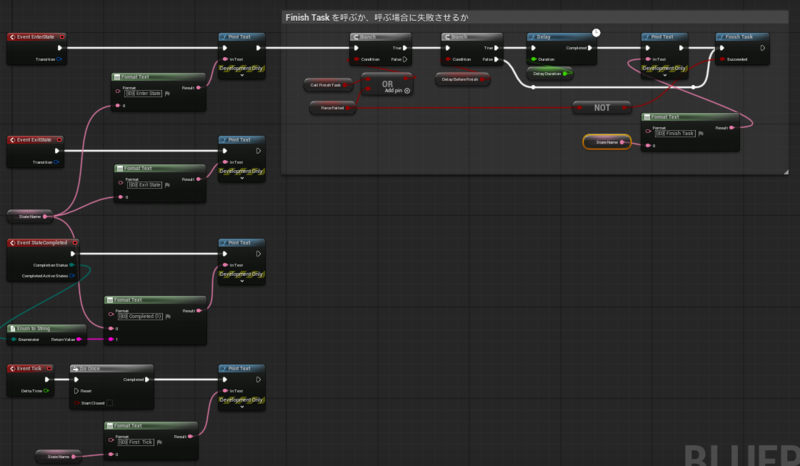800x466 pixels.
Task: Click the localization flag beside Finish Task format
Action: point(701,133)
